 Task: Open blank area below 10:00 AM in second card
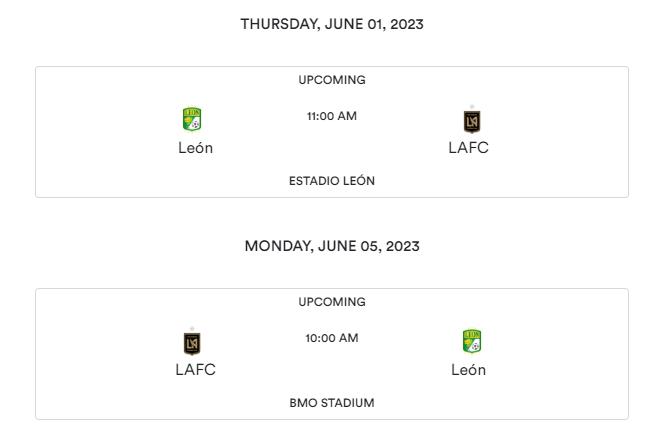[332, 370]
